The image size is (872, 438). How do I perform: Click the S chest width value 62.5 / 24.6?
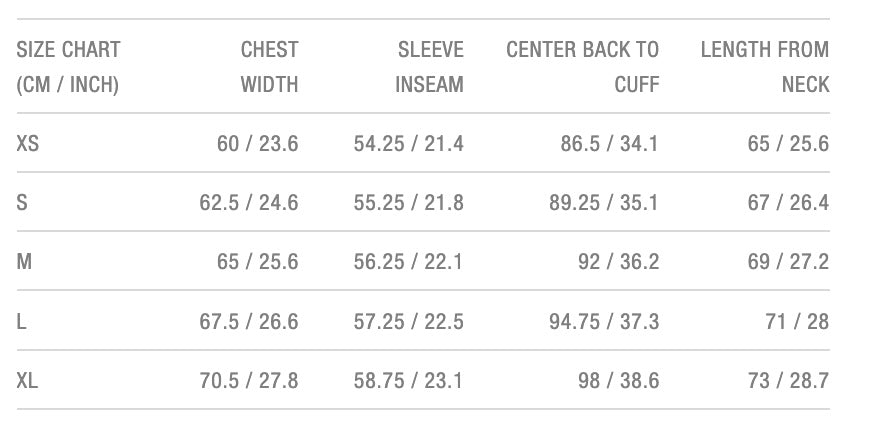tap(249, 203)
